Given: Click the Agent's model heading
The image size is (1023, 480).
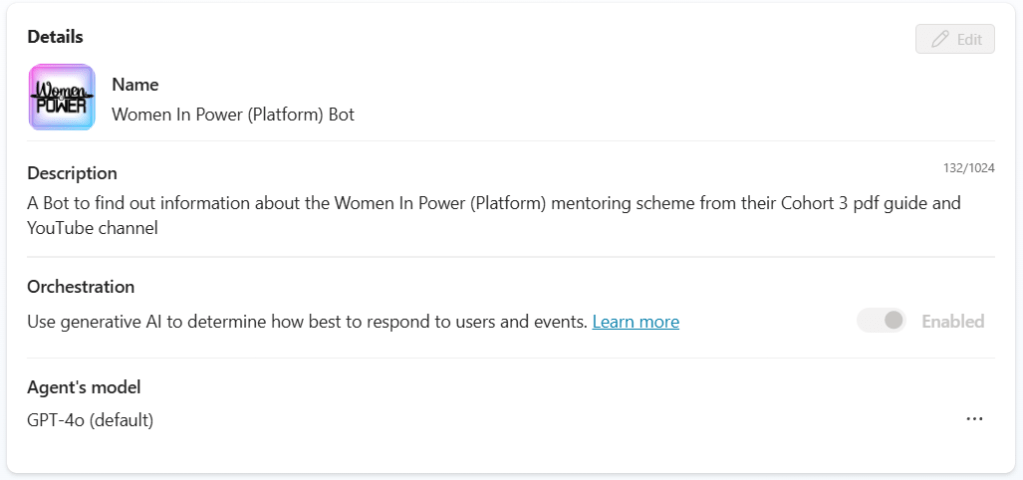Looking at the screenshot, I should coord(84,387).
